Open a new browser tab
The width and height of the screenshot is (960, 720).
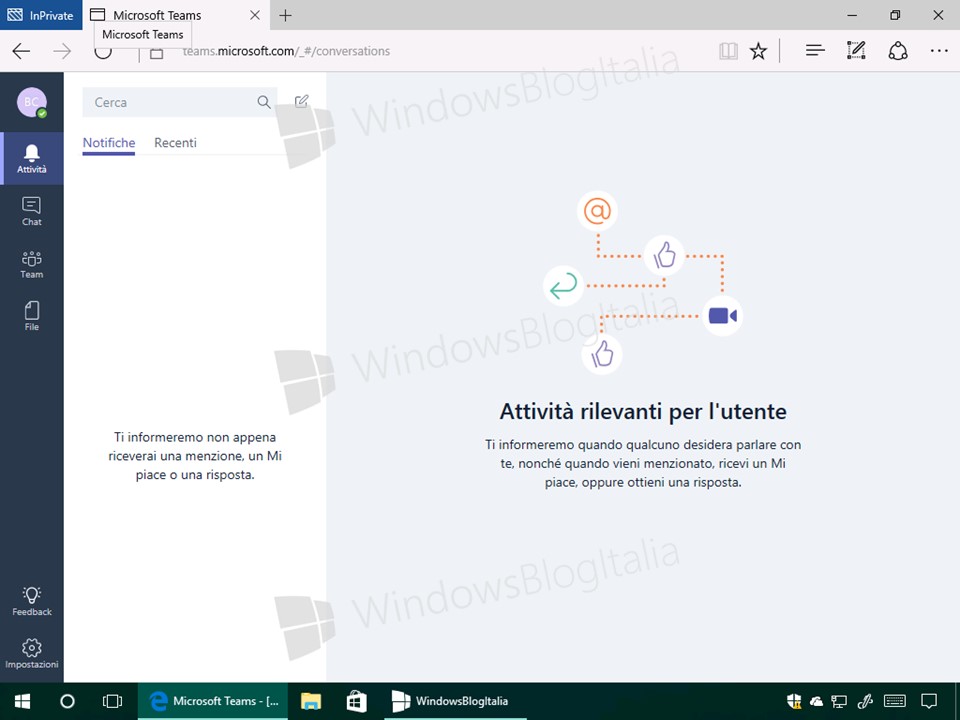[x=285, y=15]
